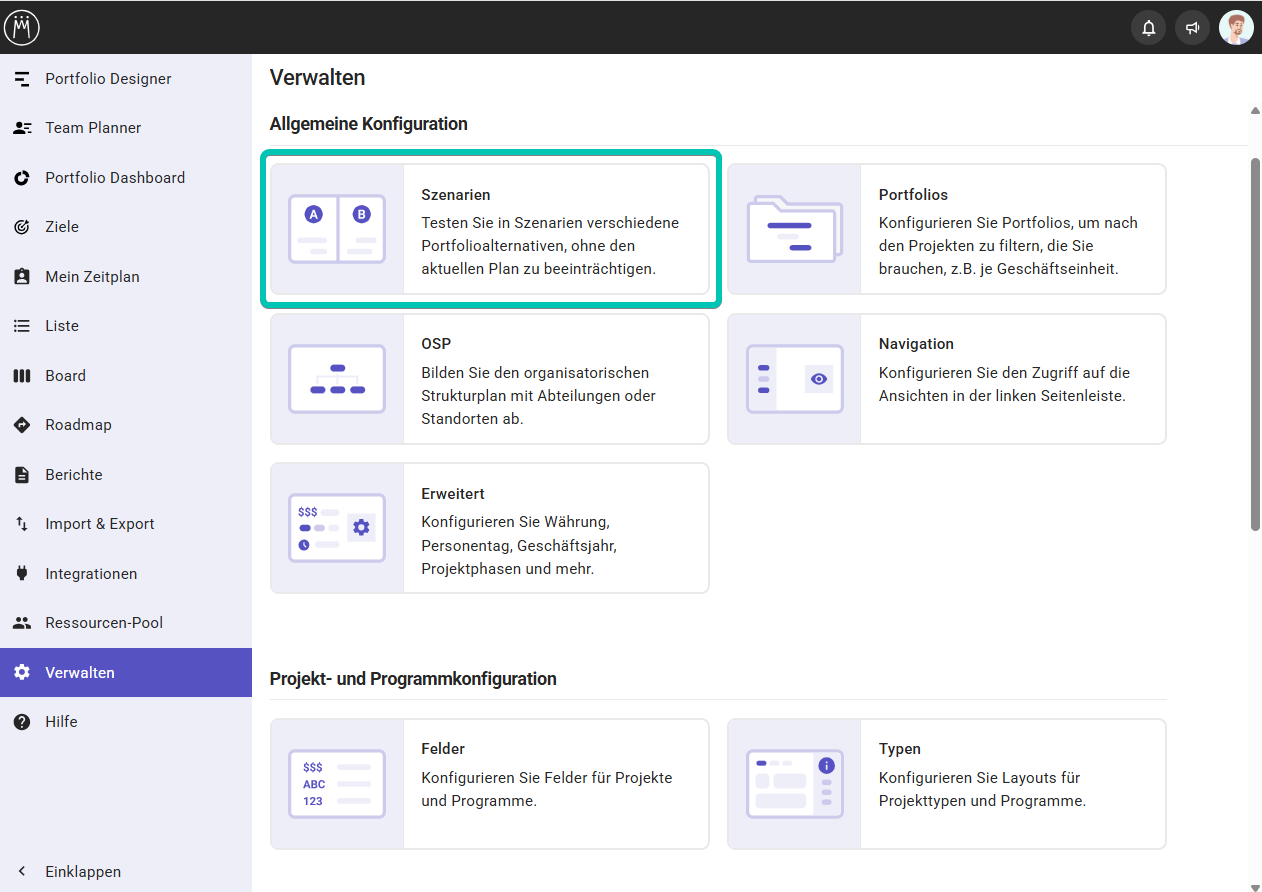
Task: Click the Navigation card eye illustration
Action: [818, 379]
